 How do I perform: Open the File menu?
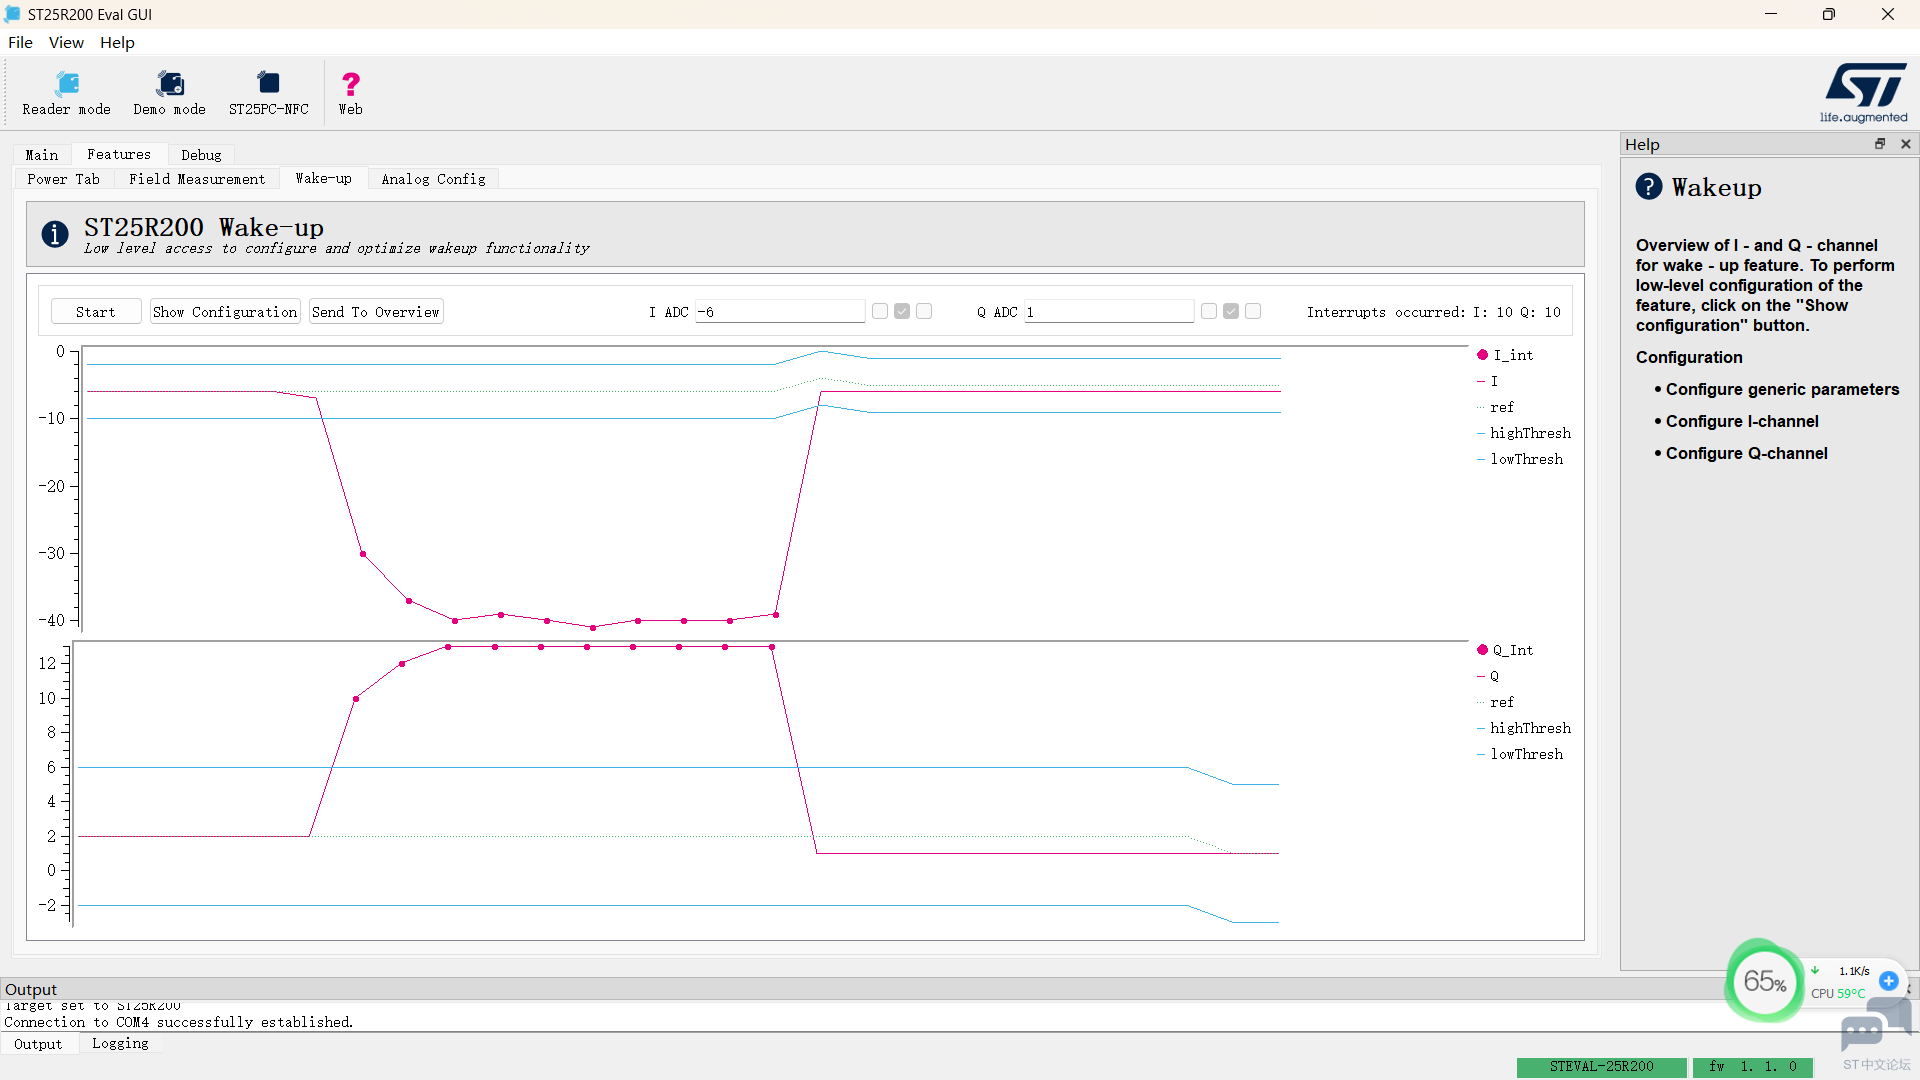point(20,43)
